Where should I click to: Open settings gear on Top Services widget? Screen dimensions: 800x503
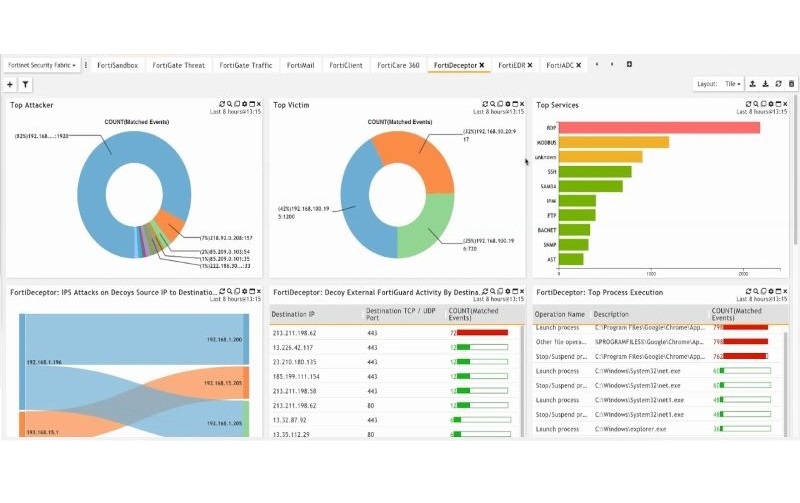click(x=772, y=104)
